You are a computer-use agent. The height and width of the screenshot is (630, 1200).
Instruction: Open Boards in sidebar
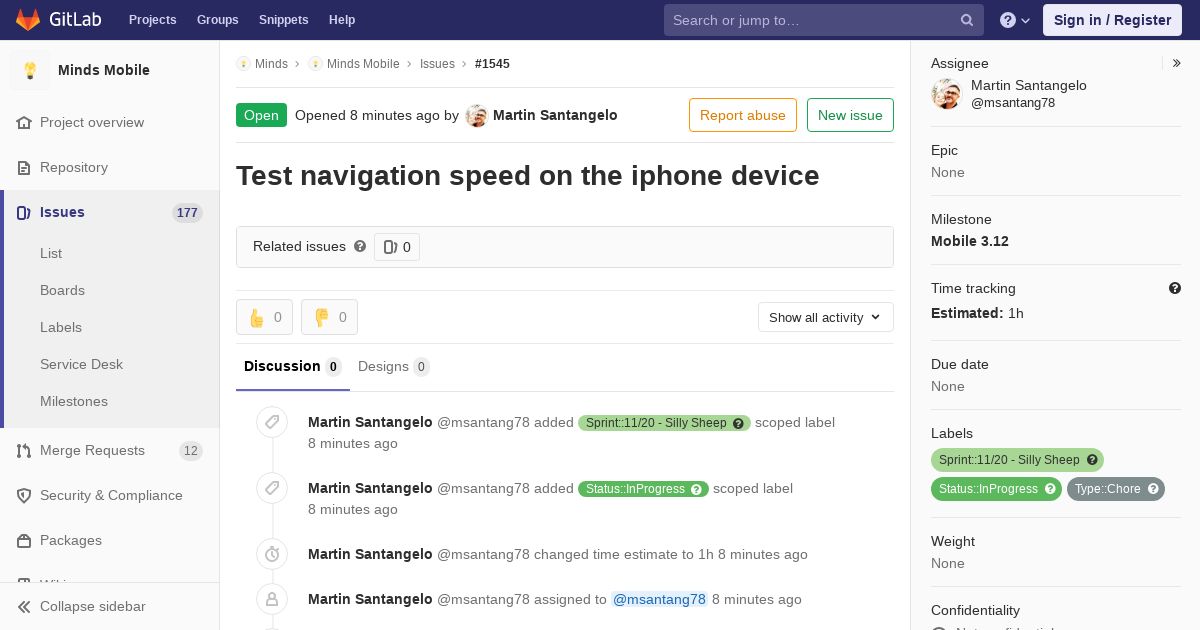coord(62,290)
